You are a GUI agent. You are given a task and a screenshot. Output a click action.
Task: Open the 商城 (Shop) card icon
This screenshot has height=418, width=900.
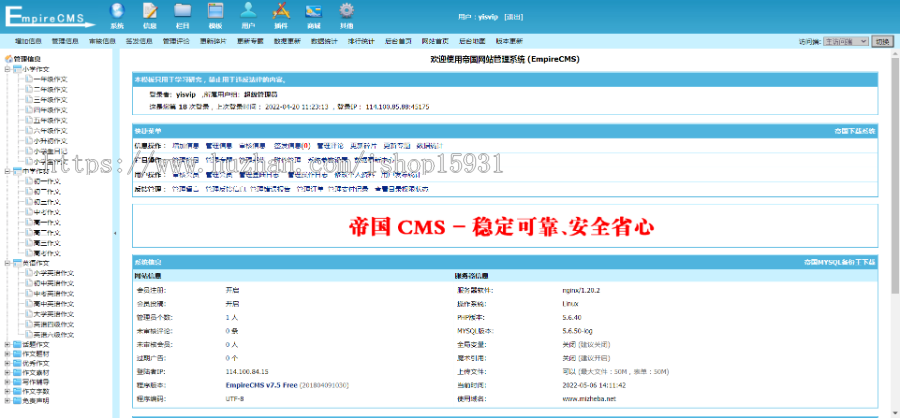point(313,11)
